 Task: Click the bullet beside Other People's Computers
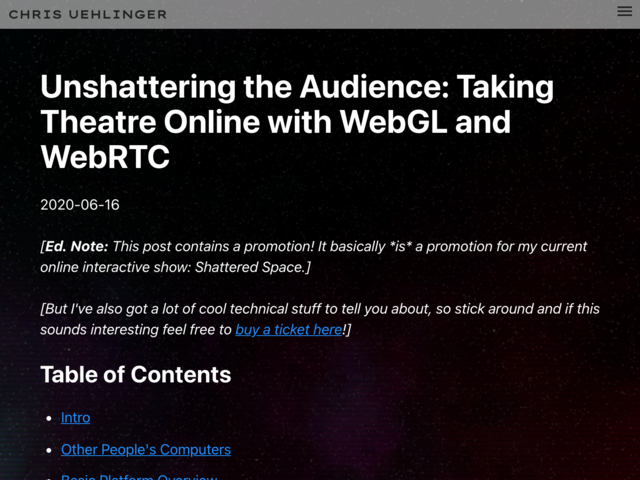[49, 450]
